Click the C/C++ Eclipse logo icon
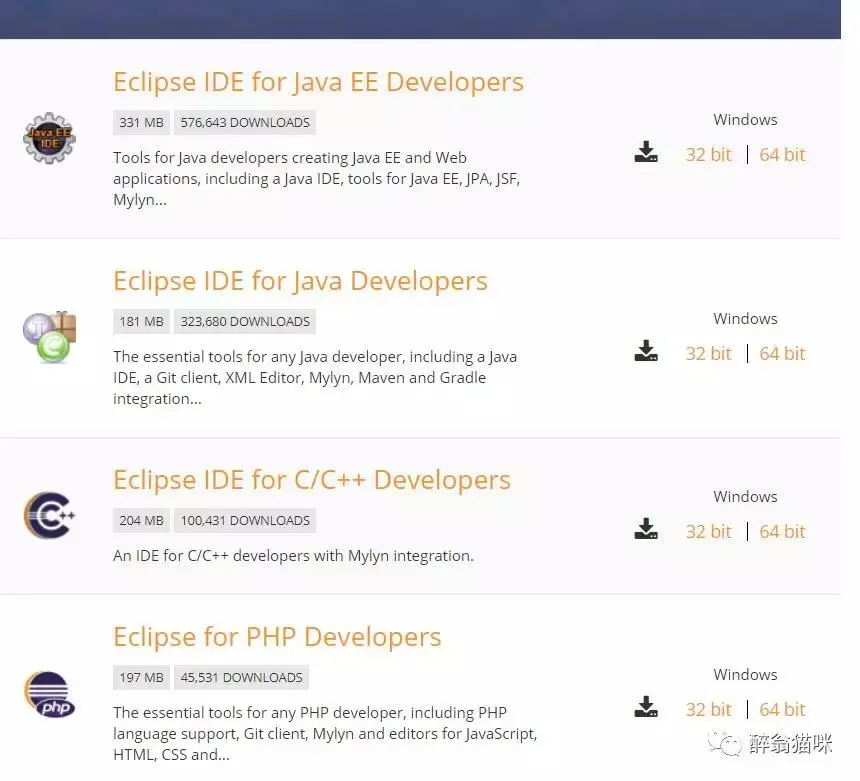Screen dimensions: 860x781 pos(49,515)
